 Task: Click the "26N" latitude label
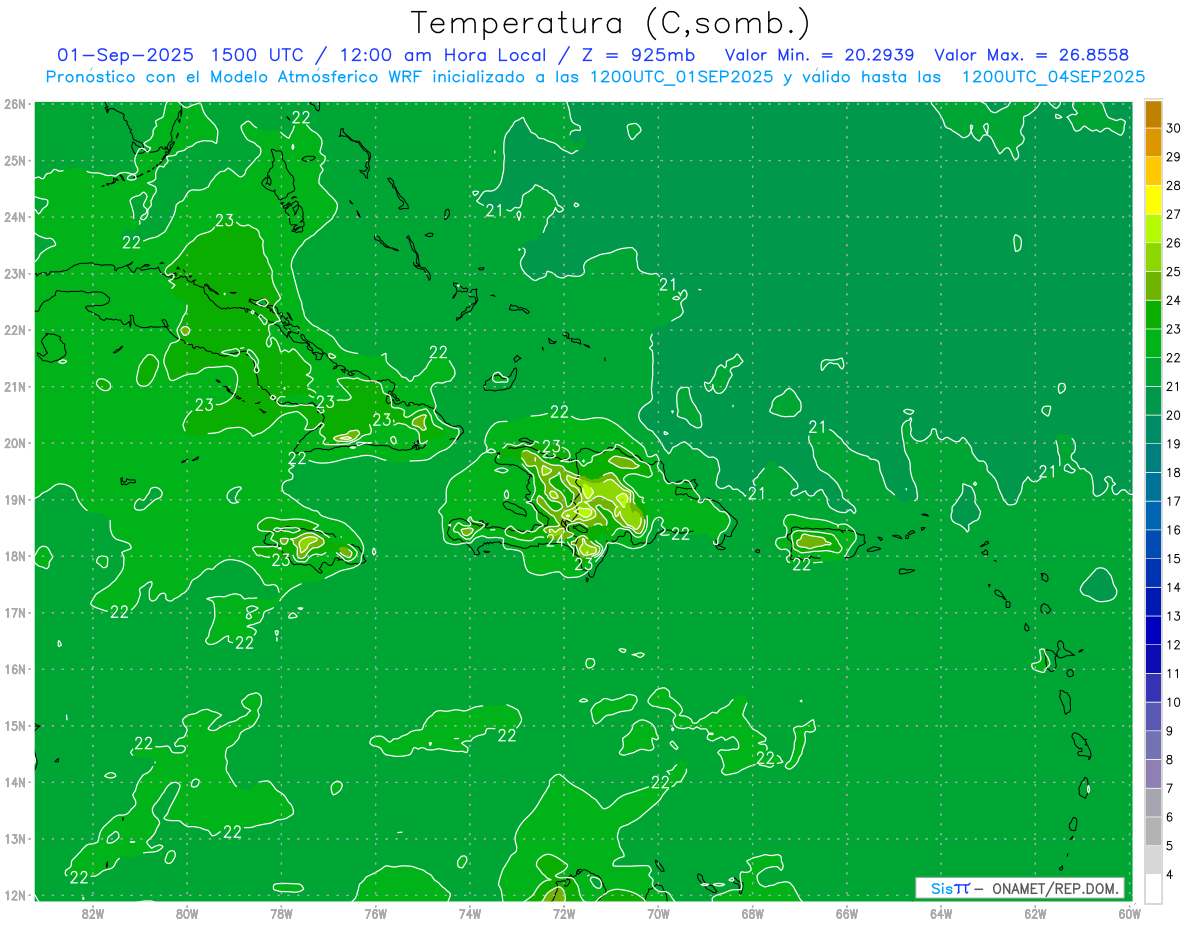coord(15,104)
